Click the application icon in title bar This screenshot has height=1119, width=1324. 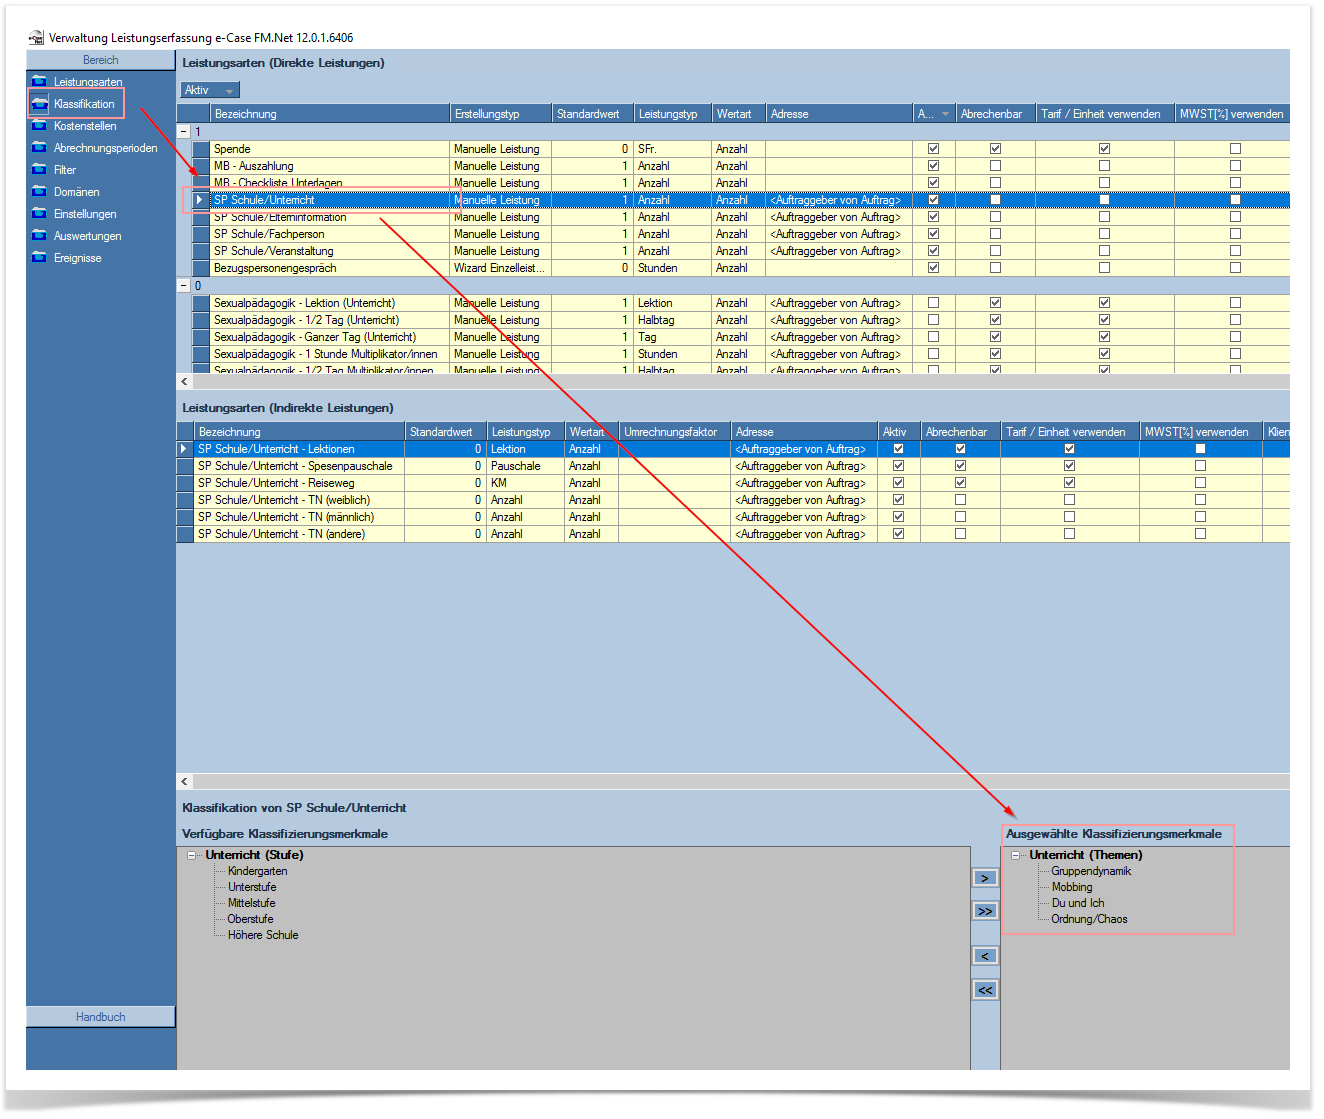(36, 38)
